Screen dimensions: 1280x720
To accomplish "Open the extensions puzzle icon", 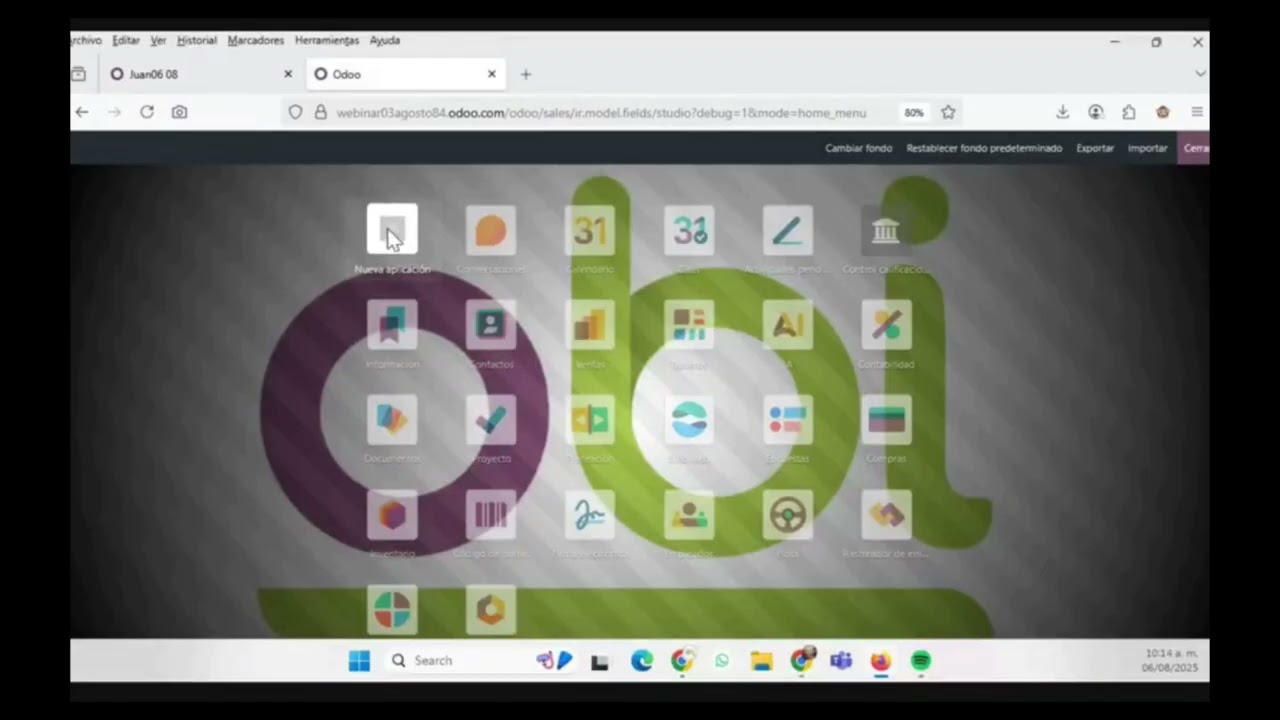I will tap(1129, 112).
